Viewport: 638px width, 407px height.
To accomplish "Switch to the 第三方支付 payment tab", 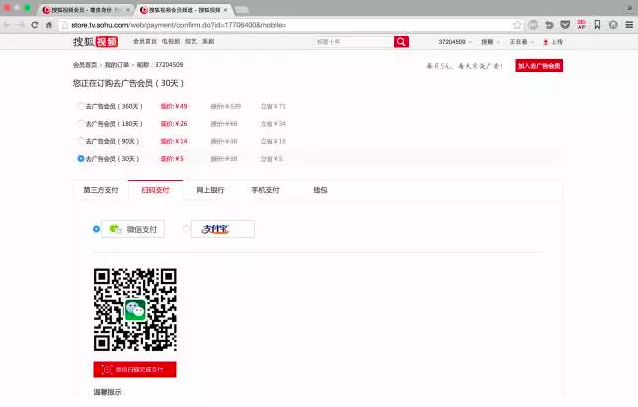I will 101,190.
